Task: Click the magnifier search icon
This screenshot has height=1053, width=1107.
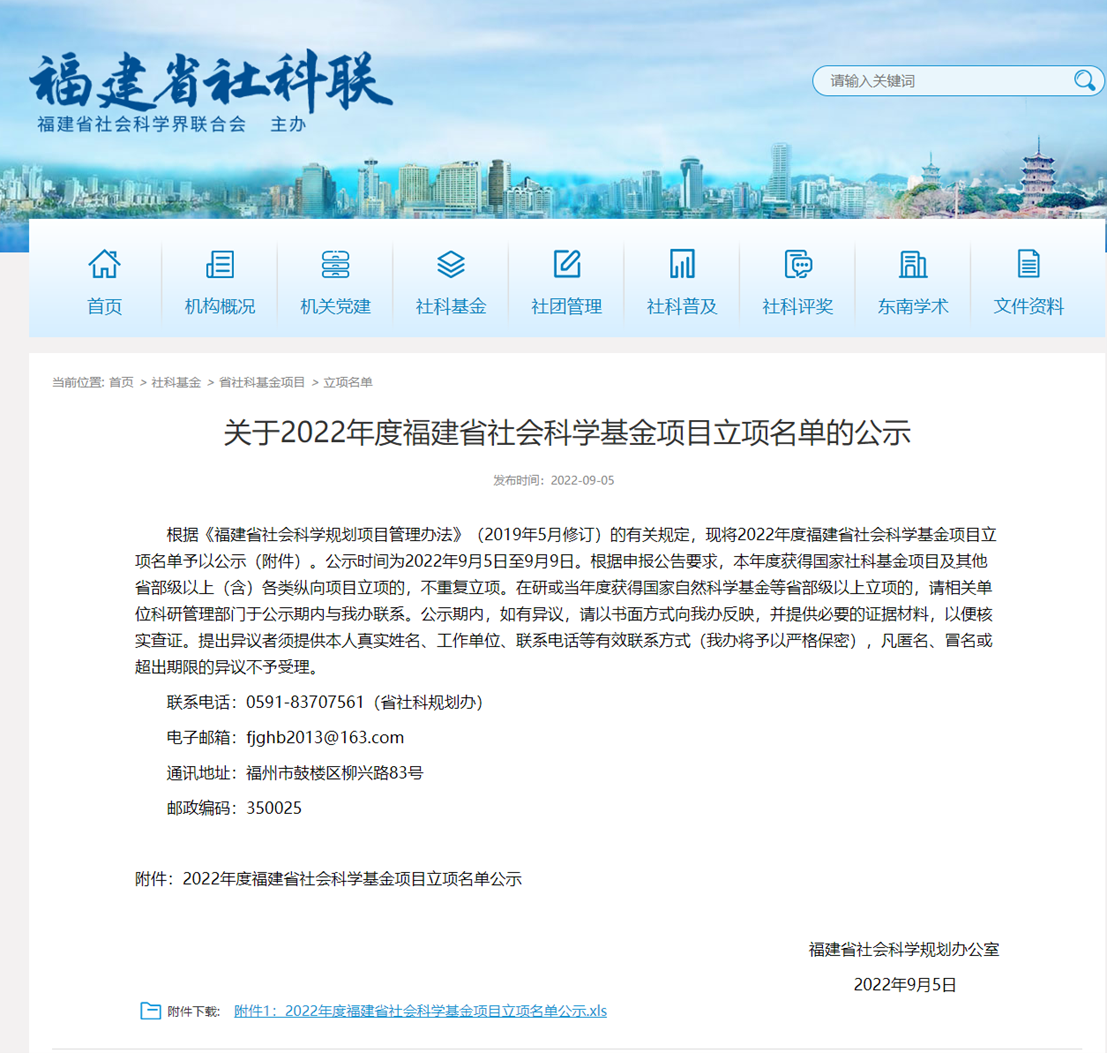Action: point(1084,81)
